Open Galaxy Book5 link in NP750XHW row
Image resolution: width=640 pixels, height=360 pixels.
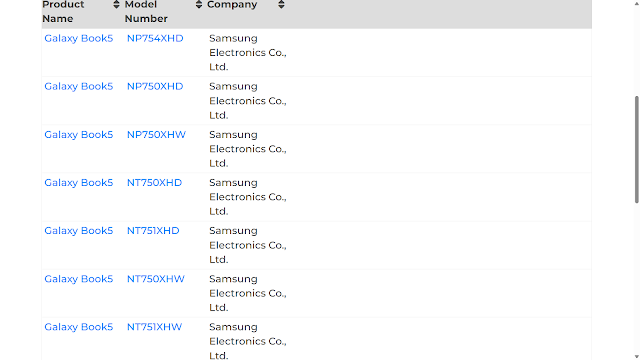[x=78, y=135]
